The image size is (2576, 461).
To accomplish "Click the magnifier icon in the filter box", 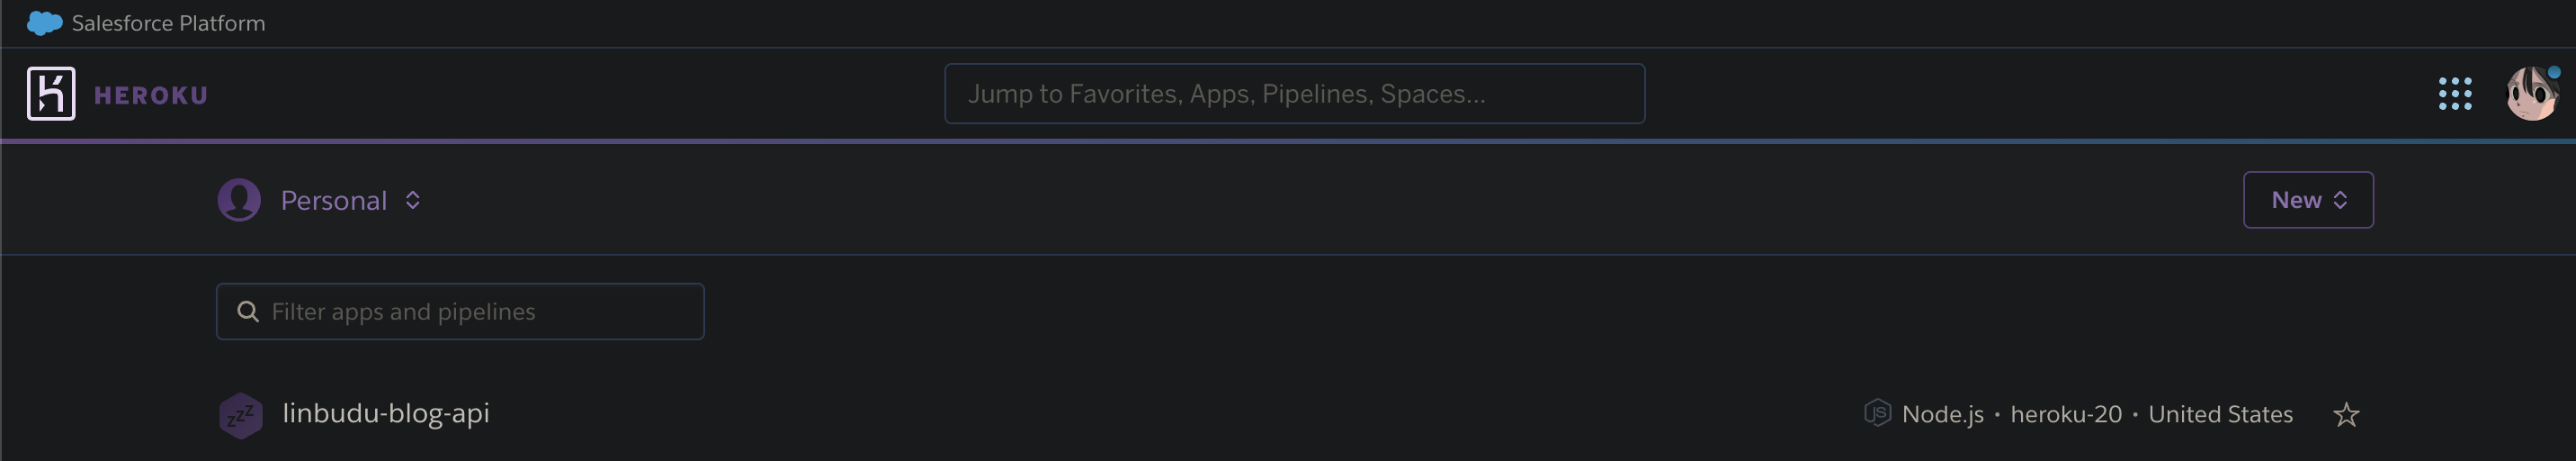I will coord(247,312).
